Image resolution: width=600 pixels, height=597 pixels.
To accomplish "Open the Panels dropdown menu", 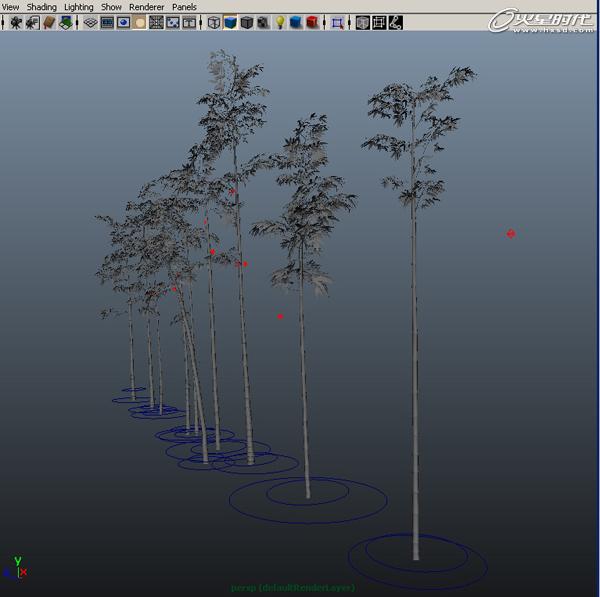I will 184,7.
